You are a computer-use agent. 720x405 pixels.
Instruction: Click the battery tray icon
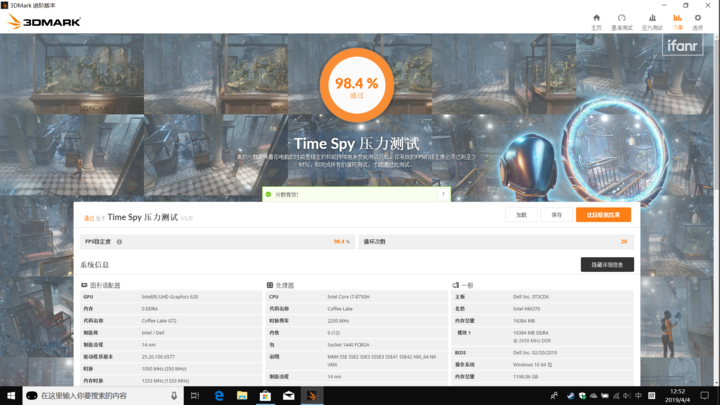605,395
